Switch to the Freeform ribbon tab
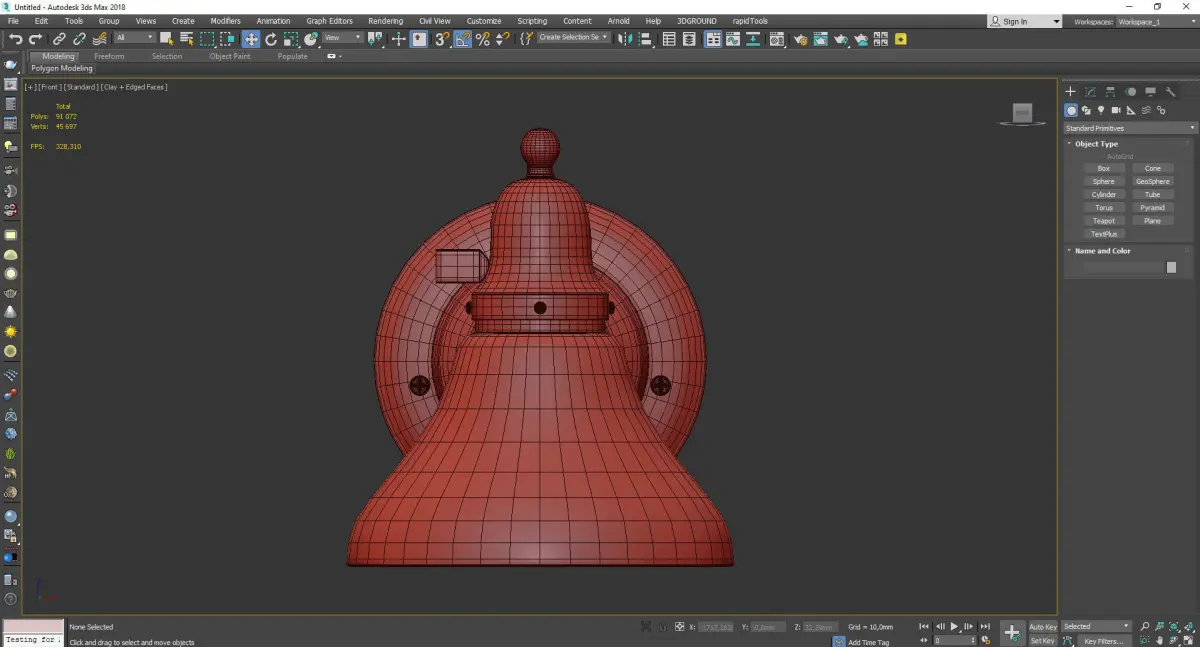Viewport: 1200px width, 647px height. coord(109,56)
